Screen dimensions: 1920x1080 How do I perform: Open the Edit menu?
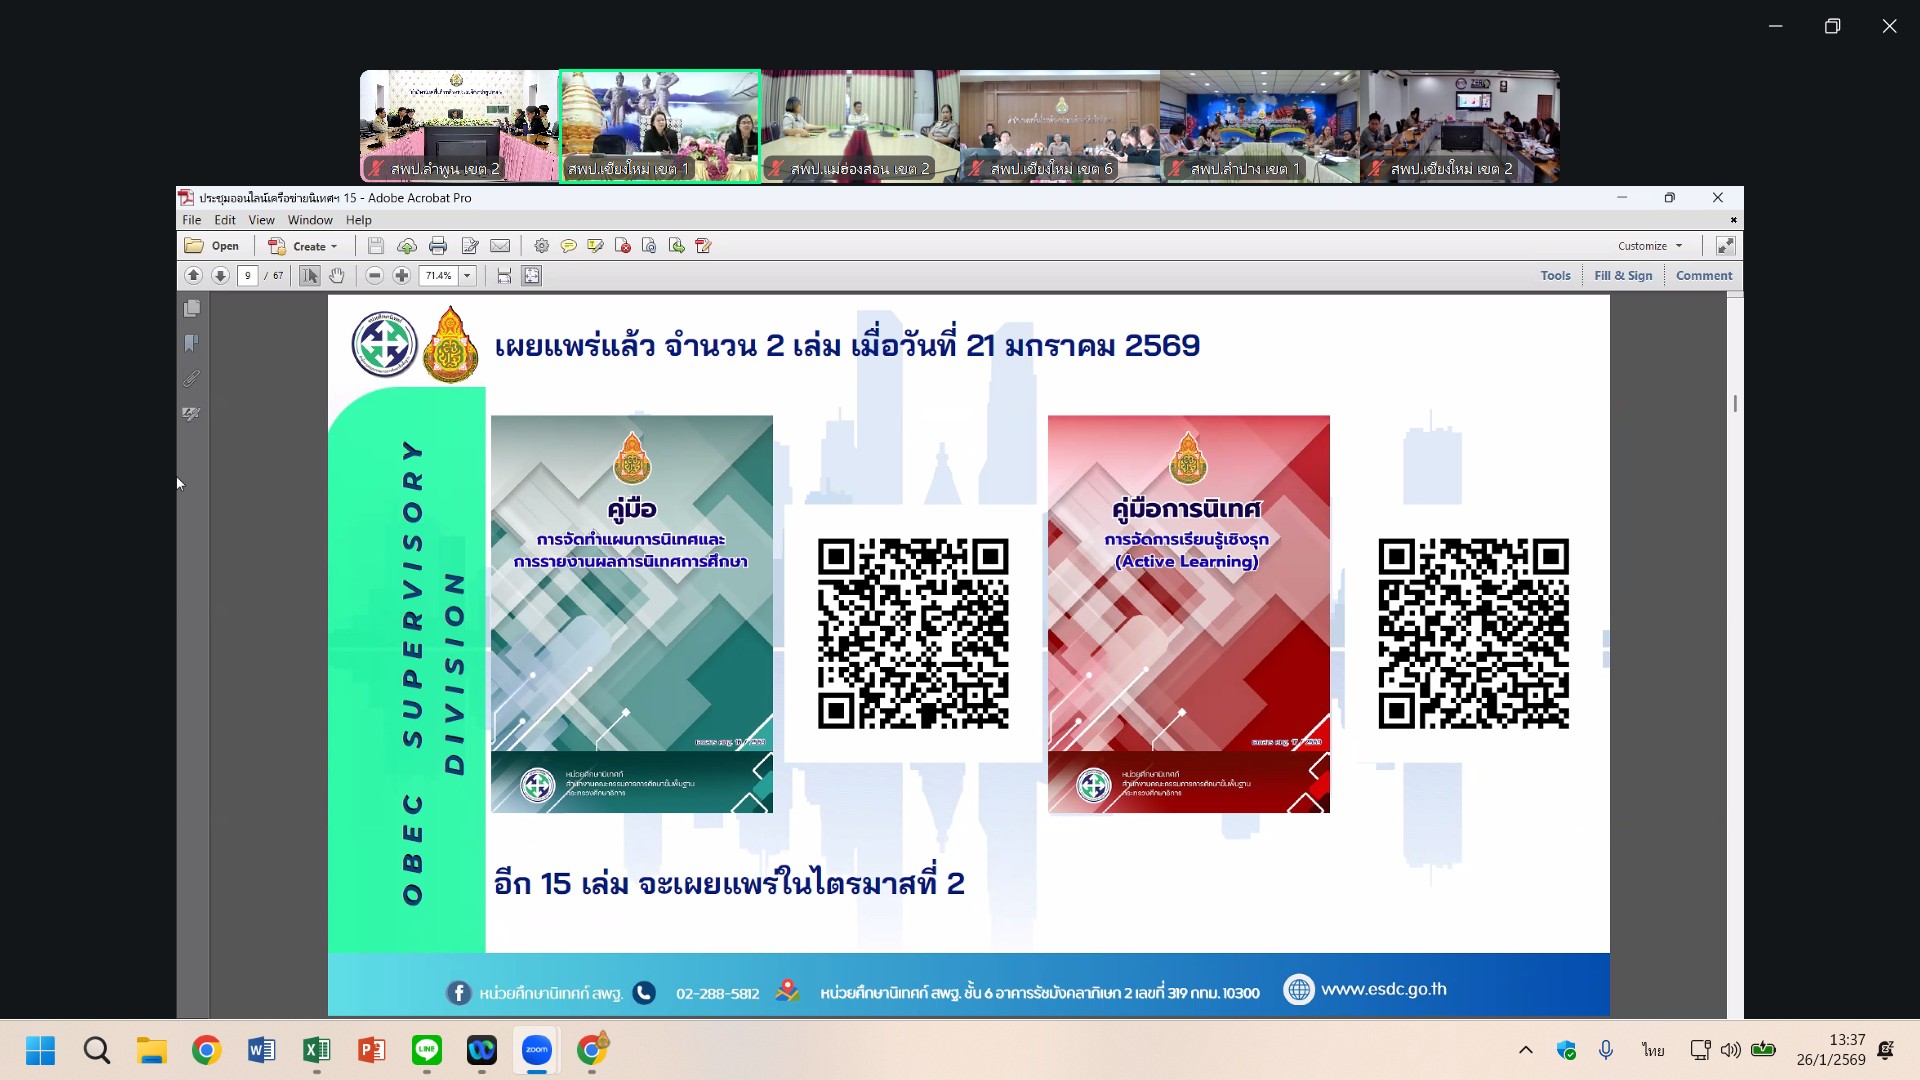coord(225,220)
